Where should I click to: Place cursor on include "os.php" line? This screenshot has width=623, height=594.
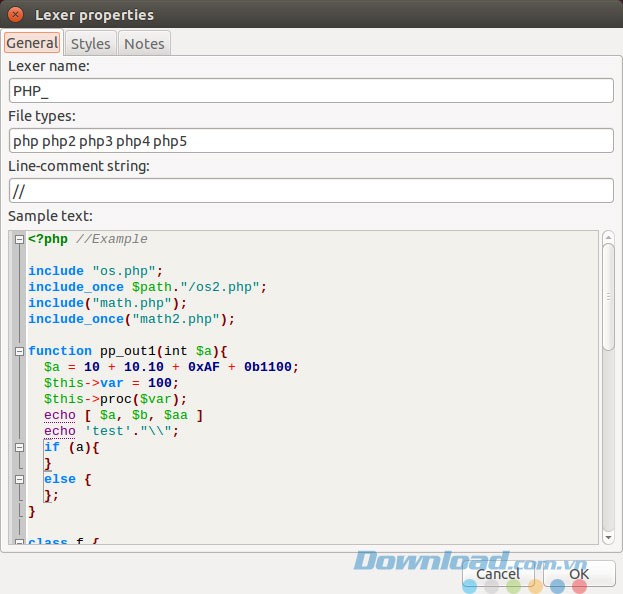[x=95, y=271]
